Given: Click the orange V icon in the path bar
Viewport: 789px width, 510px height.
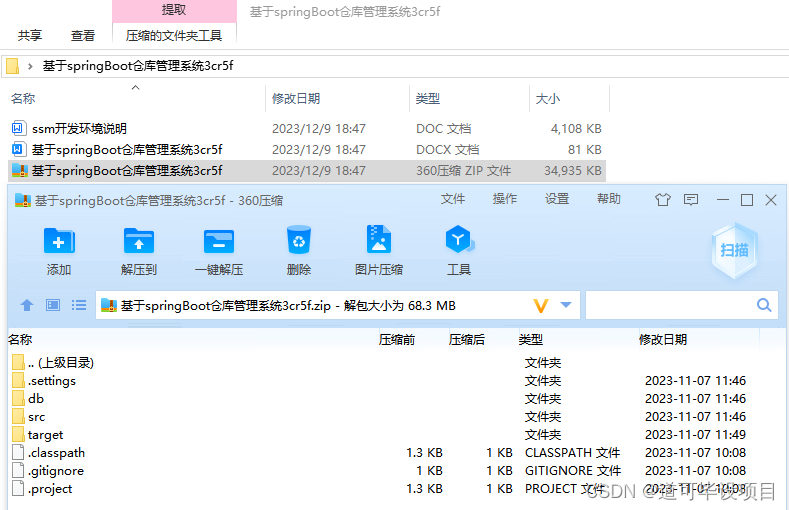Looking at the screenshot, I should tap(540, 305).
